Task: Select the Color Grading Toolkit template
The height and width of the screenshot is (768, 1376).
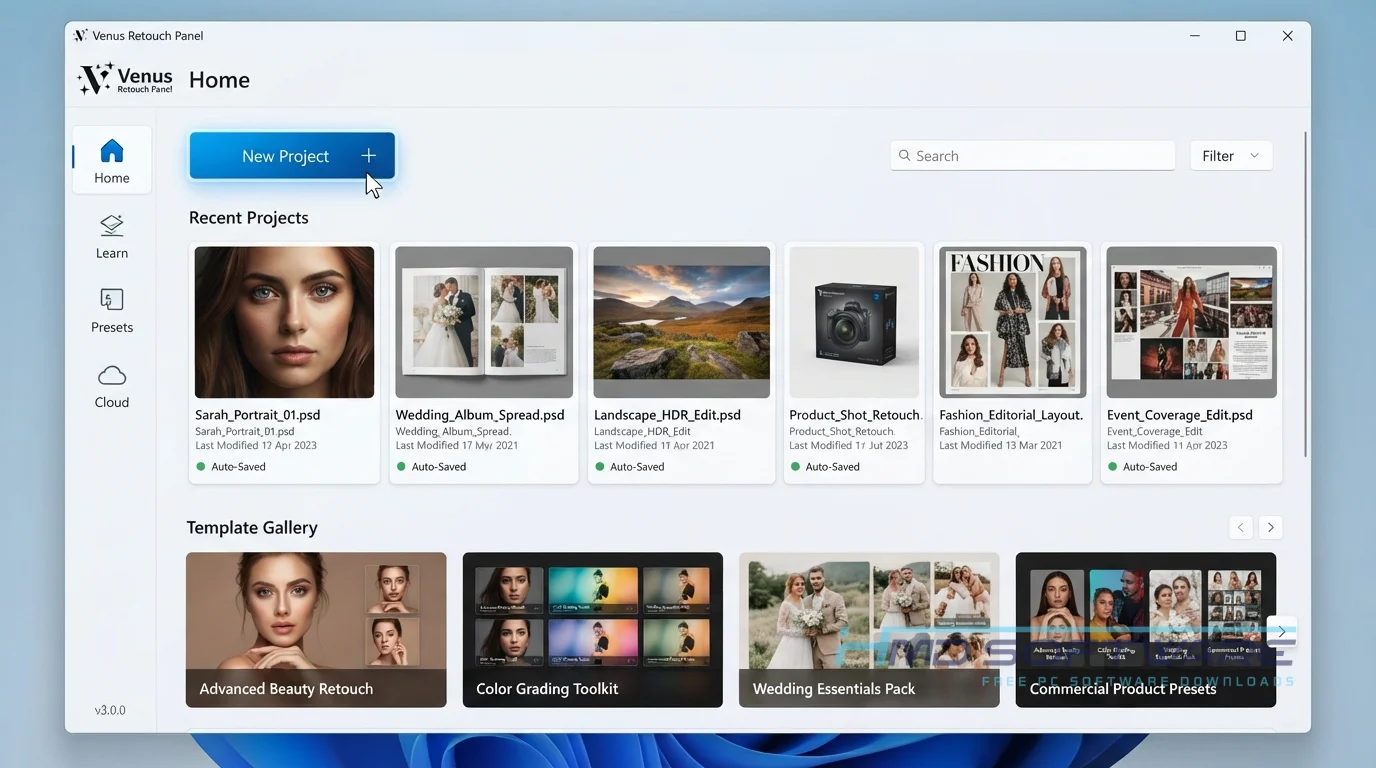Action: point(592,630)
